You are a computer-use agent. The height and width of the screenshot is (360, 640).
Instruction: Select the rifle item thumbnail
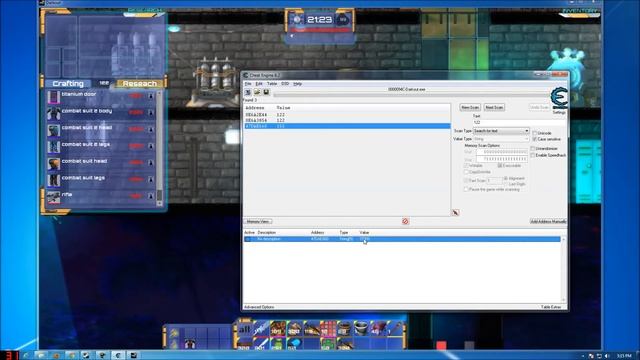tap(53, 197)
